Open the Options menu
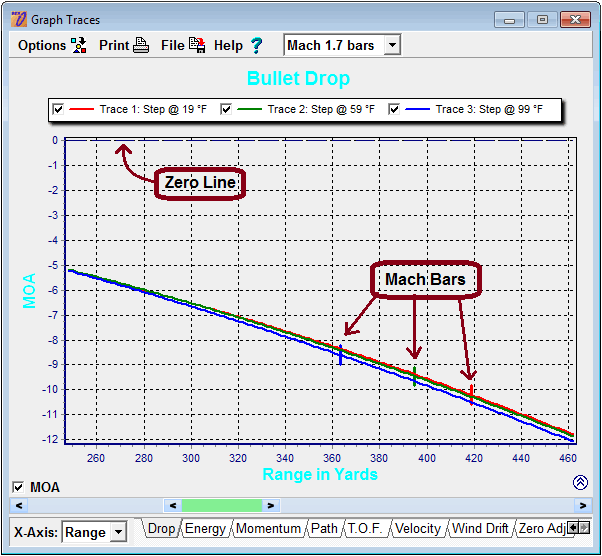The height and width of the screenshot is (556, 602). (x=42, y=45)
